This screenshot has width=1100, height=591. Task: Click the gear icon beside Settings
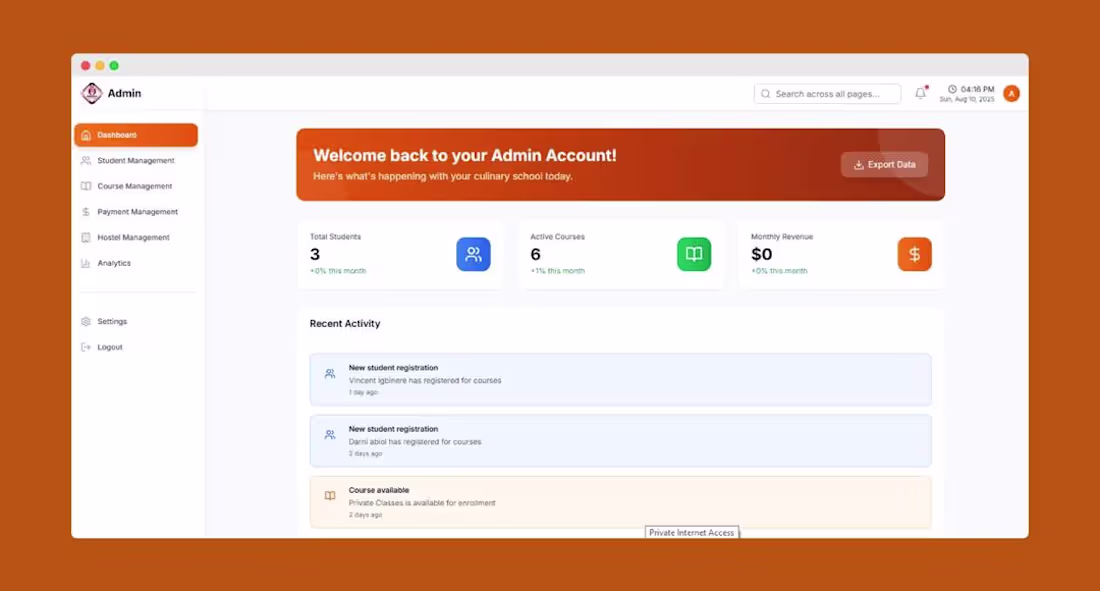coord(86,321)
